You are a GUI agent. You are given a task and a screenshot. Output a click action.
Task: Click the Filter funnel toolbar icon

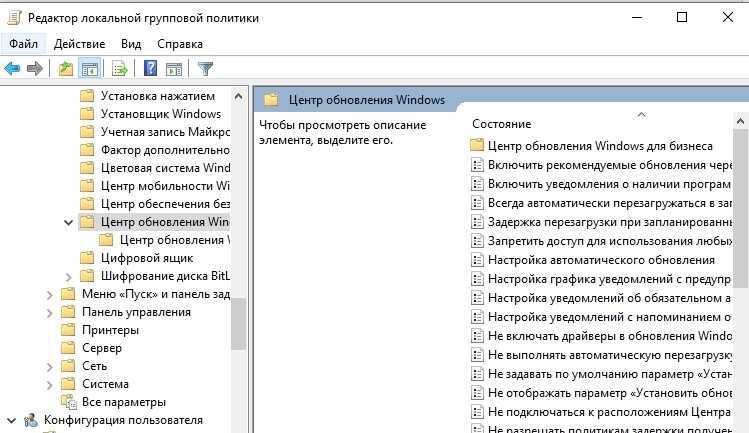(x=205, y=69)
